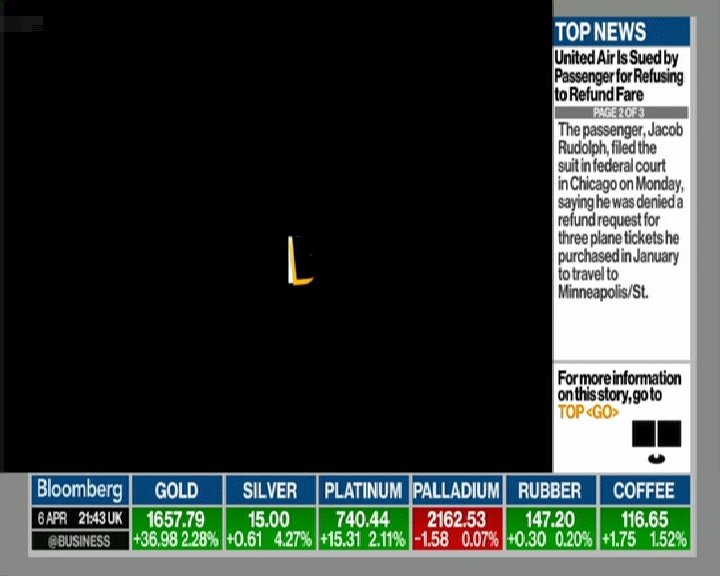720x576 pixels.
Task: Click the @BUSINESS handle
Action: point(80,541)
